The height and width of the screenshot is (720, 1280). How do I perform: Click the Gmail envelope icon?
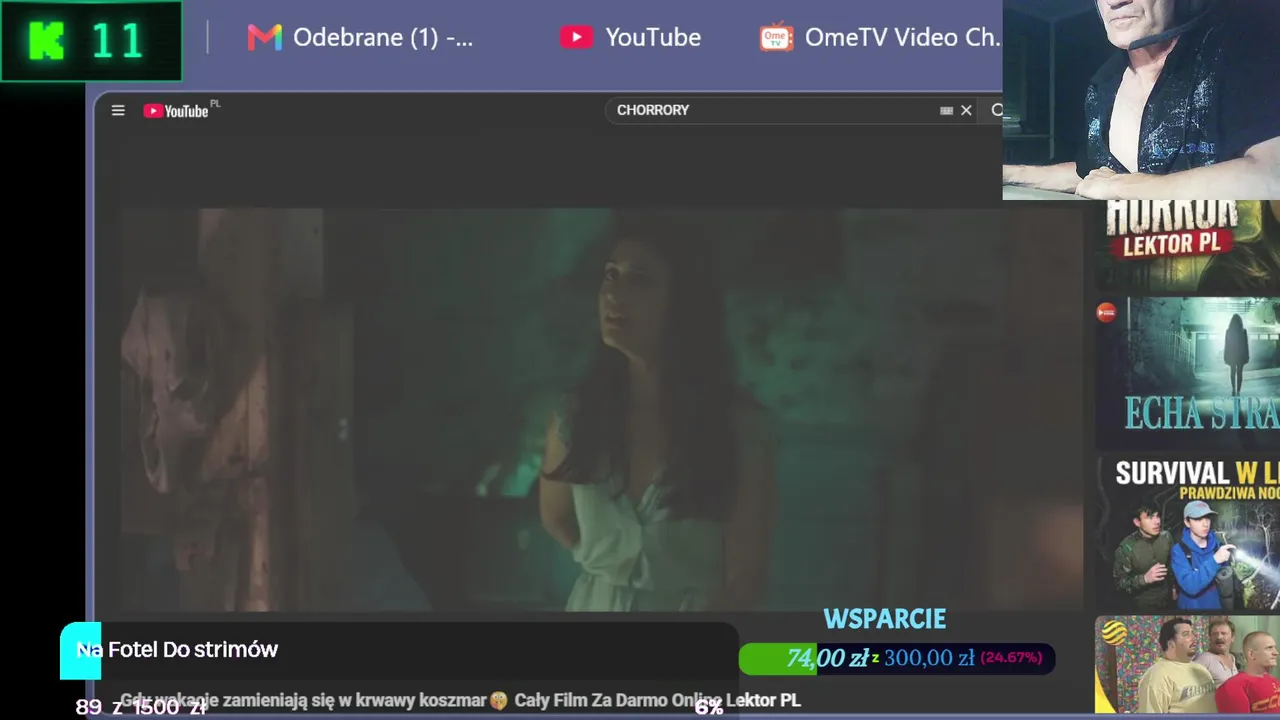click(264, 37)
